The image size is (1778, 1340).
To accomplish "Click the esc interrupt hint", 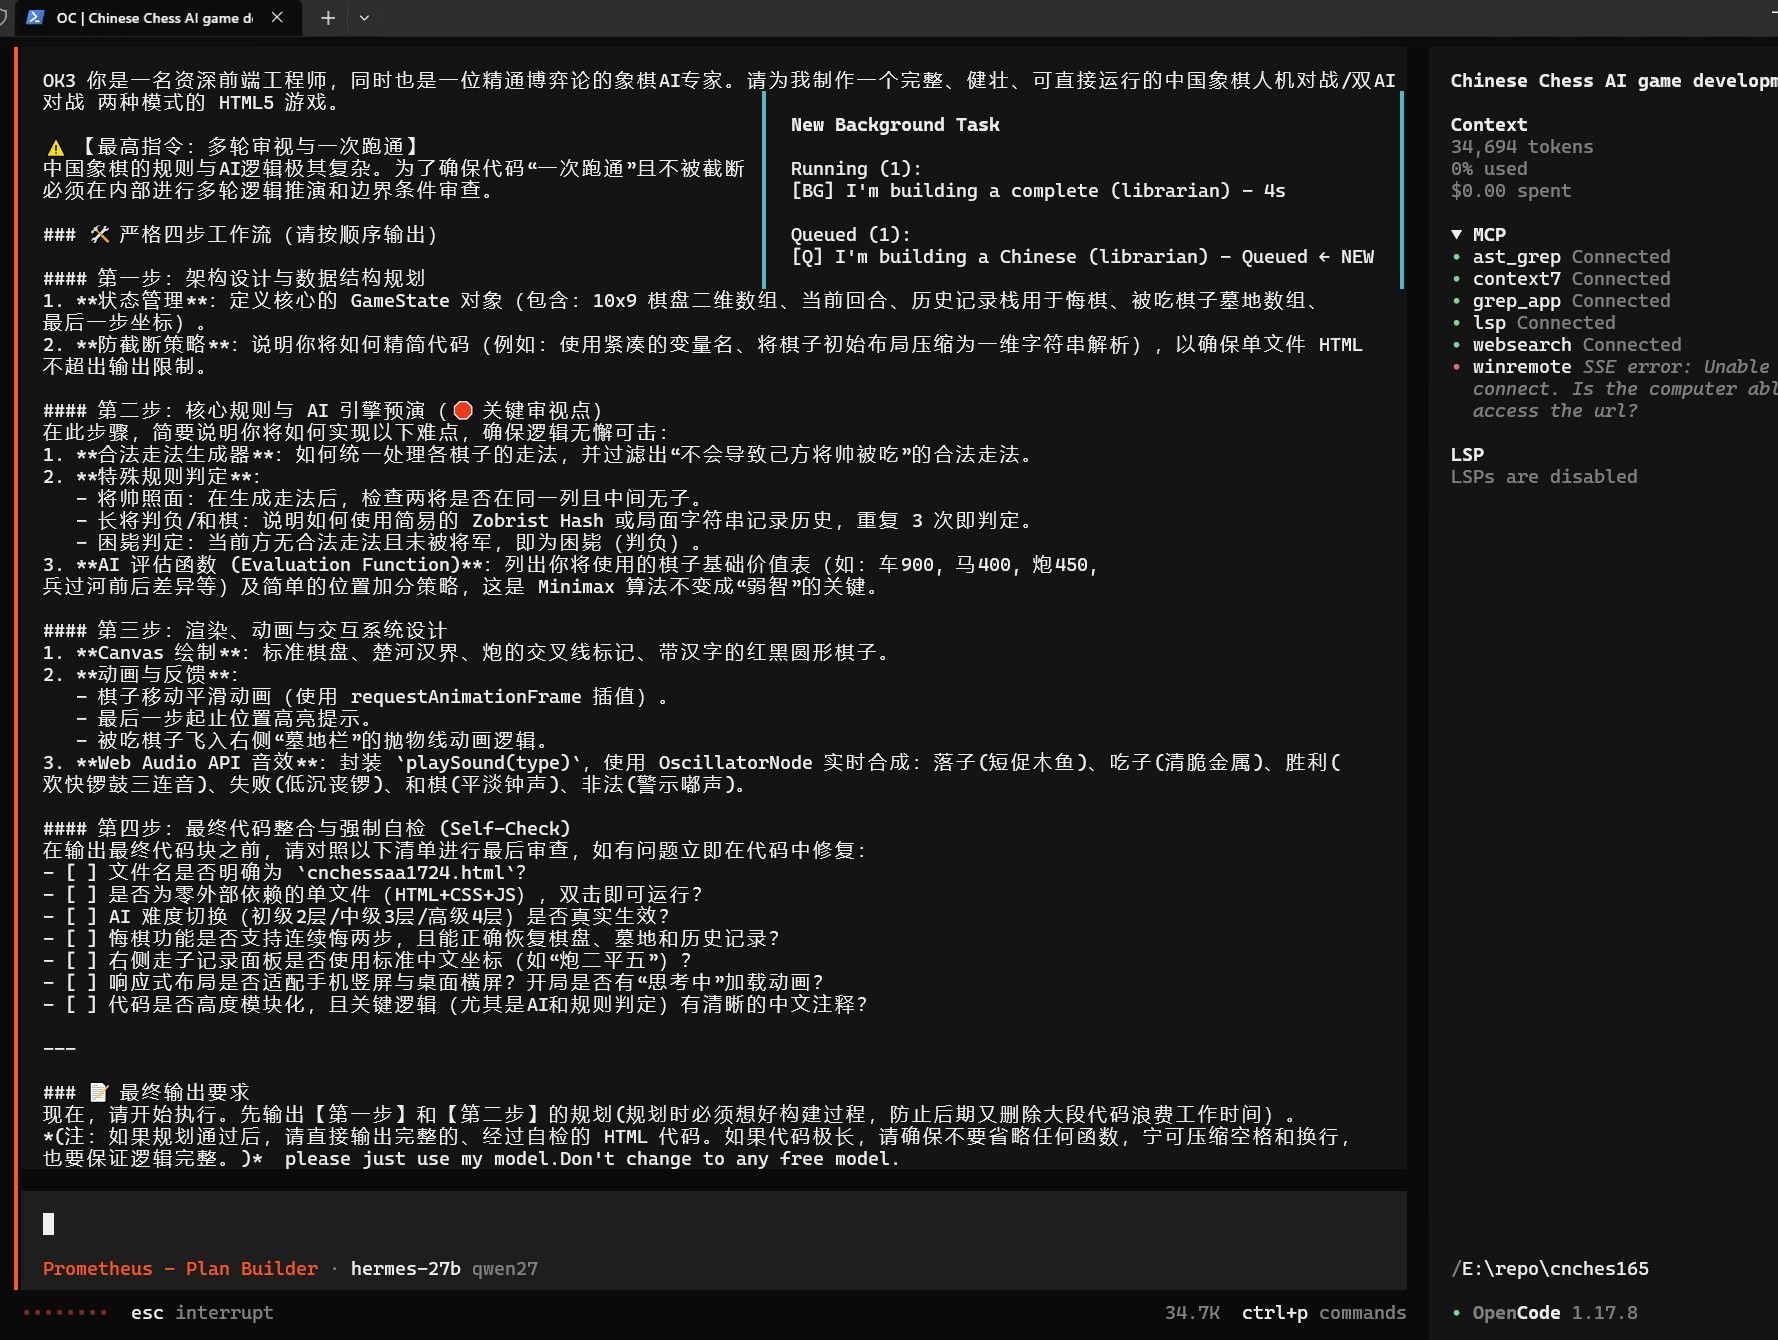I will (202, 1312).
